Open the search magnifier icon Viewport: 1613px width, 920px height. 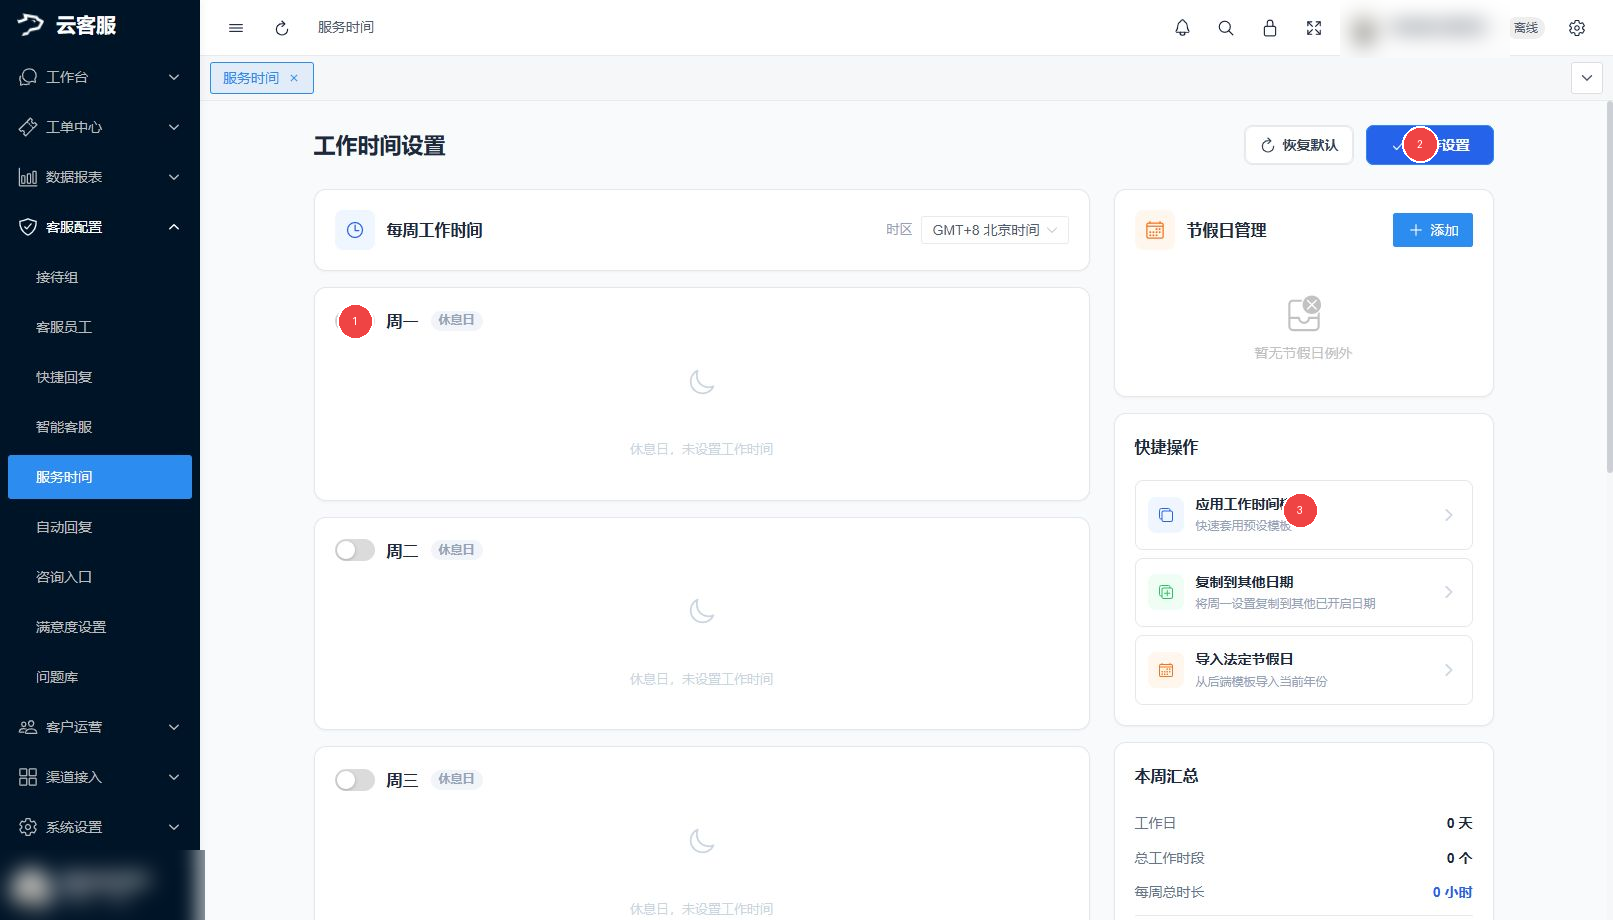(1226, 28)
